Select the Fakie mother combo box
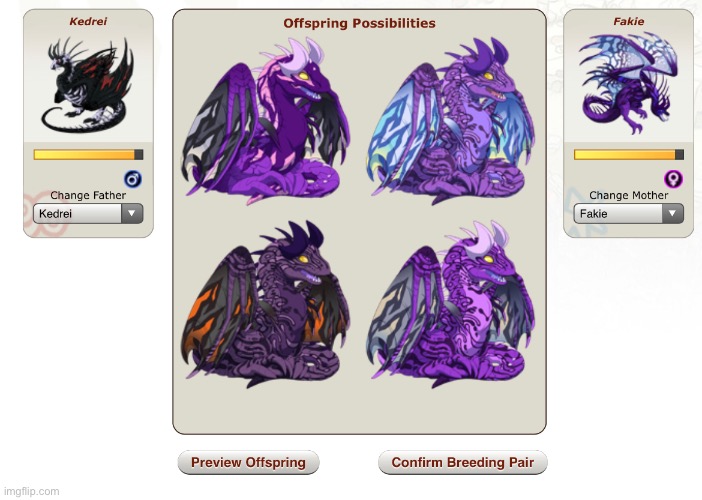702x500 pixels. click(x=629, y=214)
